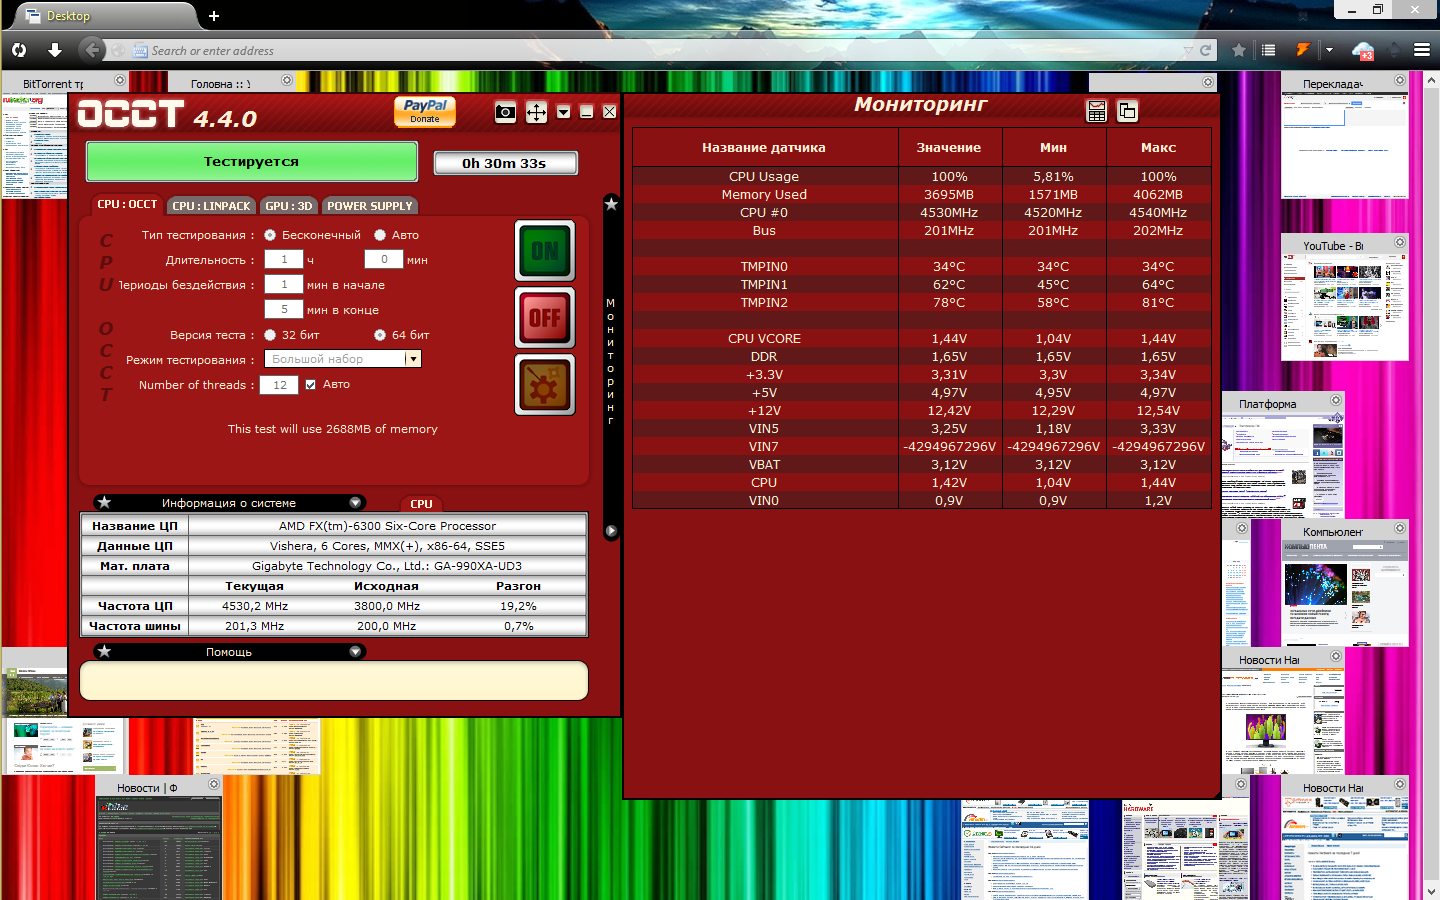The height and width of the screenshot is (900, 1440).
Task: Focus the Number of threads field
Action: 280,385
